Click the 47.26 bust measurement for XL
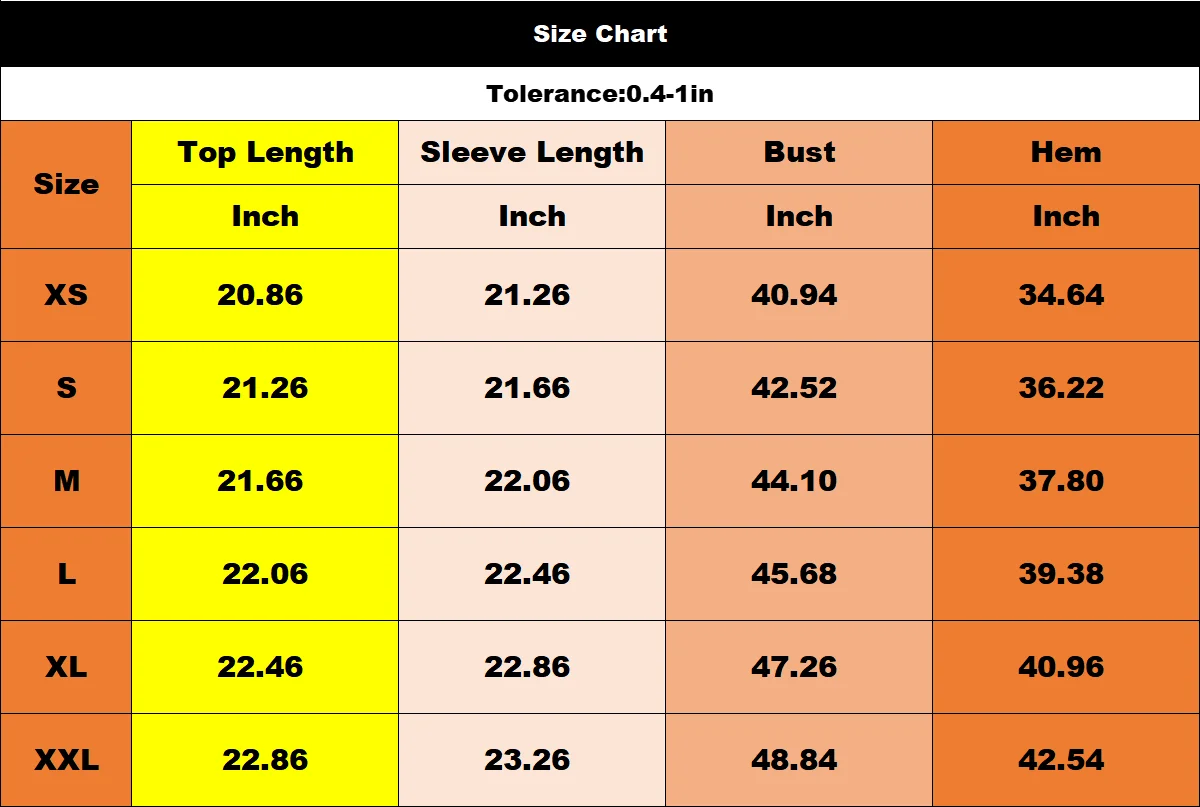This screenshot has height=807, width=1200. click(799, 667)
